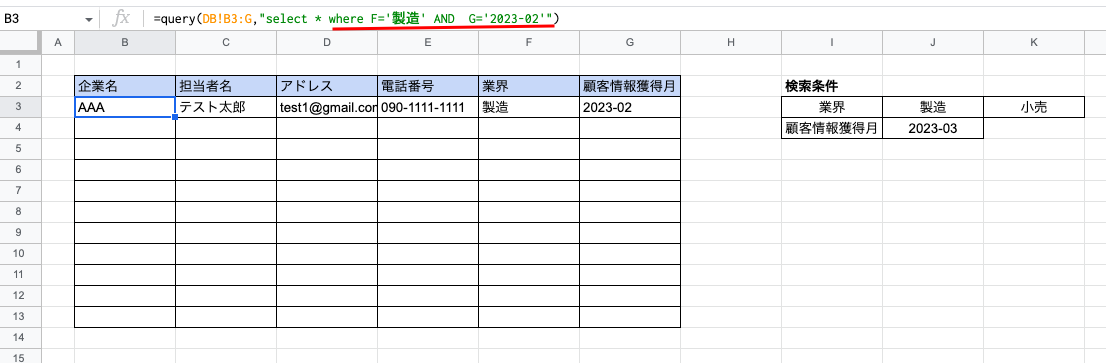Select column E header
Screen dimensions: 1106x363
pos(427,43)
